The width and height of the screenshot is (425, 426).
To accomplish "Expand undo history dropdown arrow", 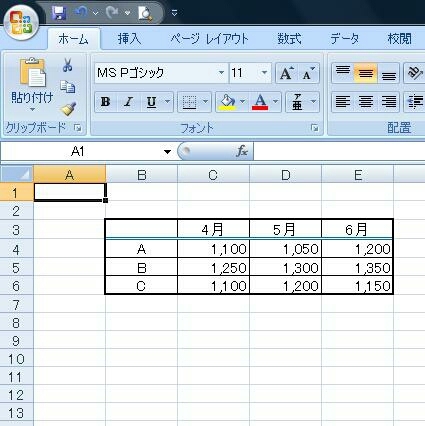I will [95, 13].
